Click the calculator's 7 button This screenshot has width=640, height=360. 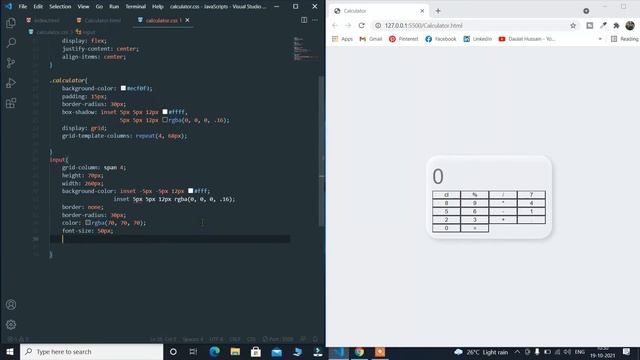(531, 195)
